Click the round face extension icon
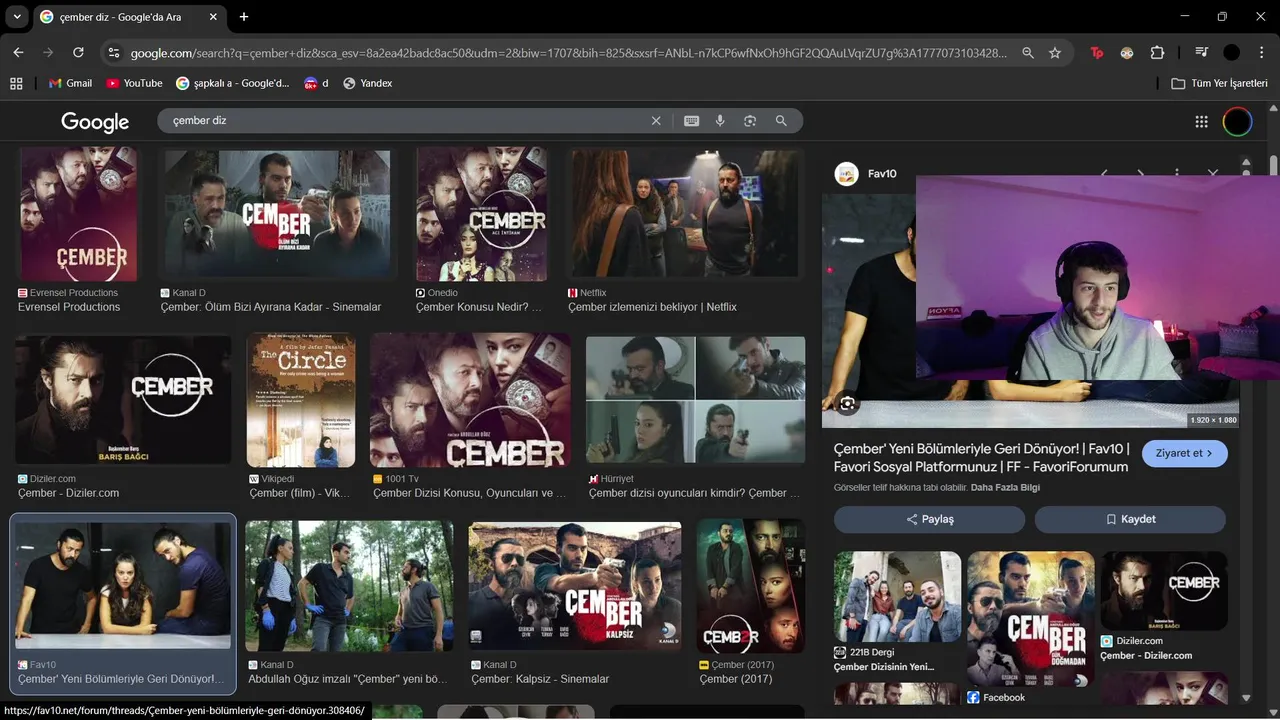The image size is (1280, 720). click(1127, 53)
